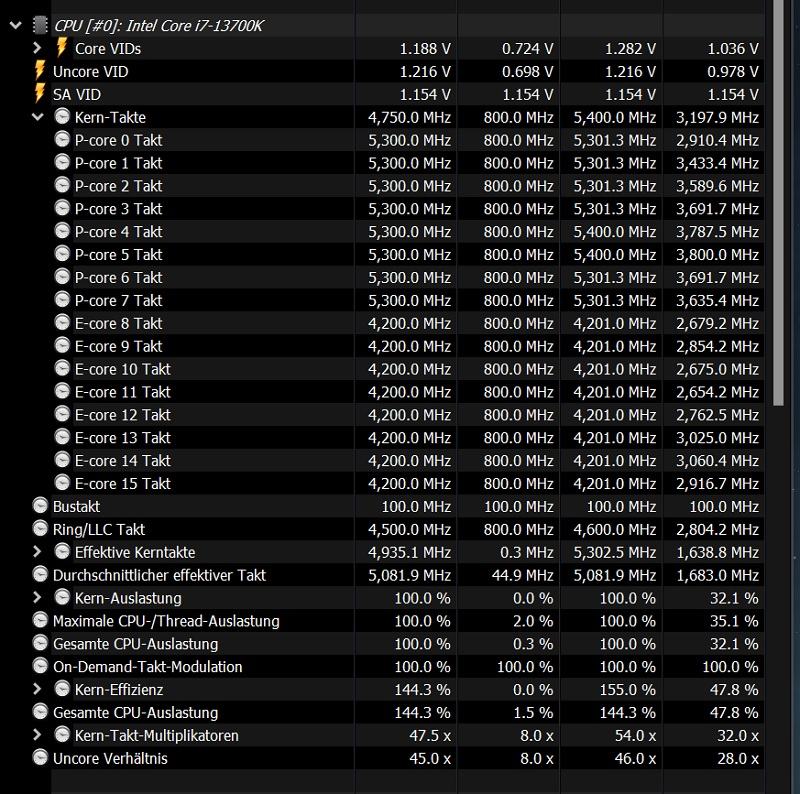This screenshot has height=794, width=800.
Task: Click the 1.188 V value of Core VIDs
Action: (x=425, y=48)
